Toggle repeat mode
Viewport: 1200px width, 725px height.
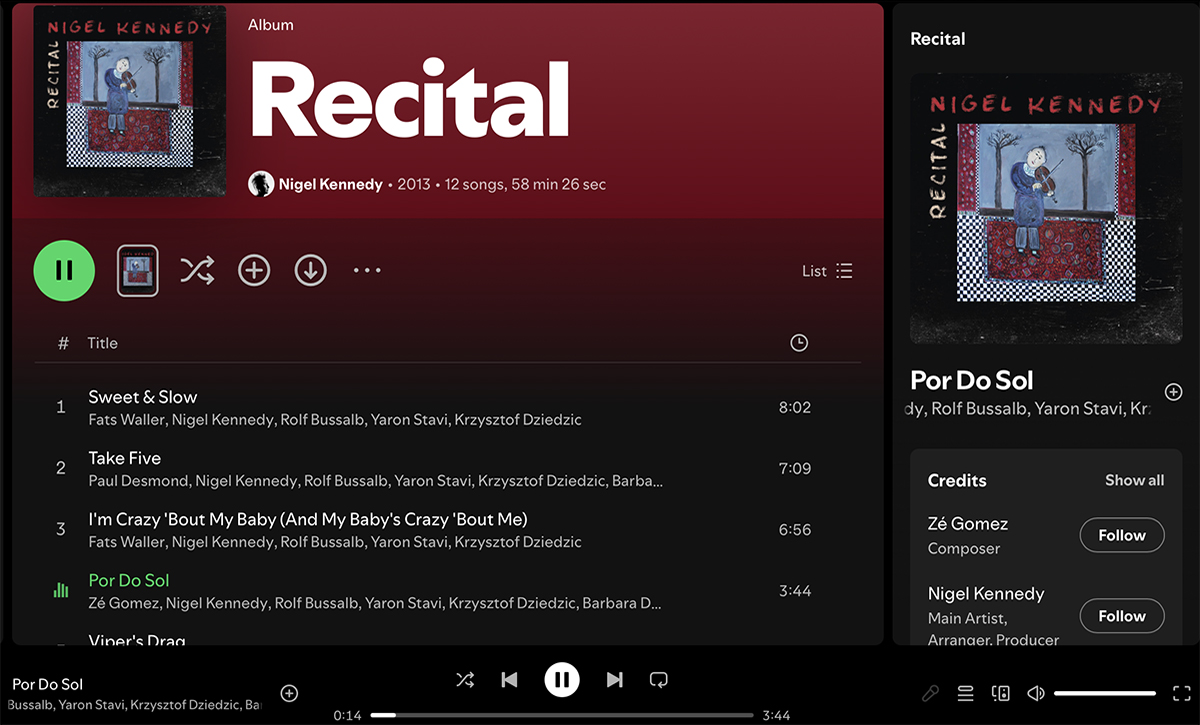pyautogui.click(x=658, y=679)
